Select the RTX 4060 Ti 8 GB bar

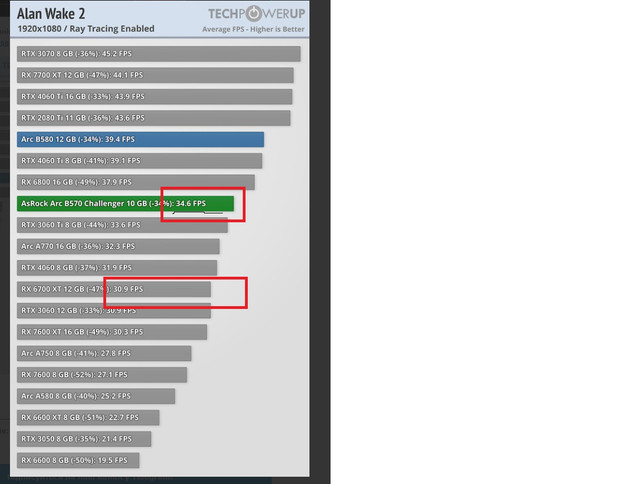(140, 161)
